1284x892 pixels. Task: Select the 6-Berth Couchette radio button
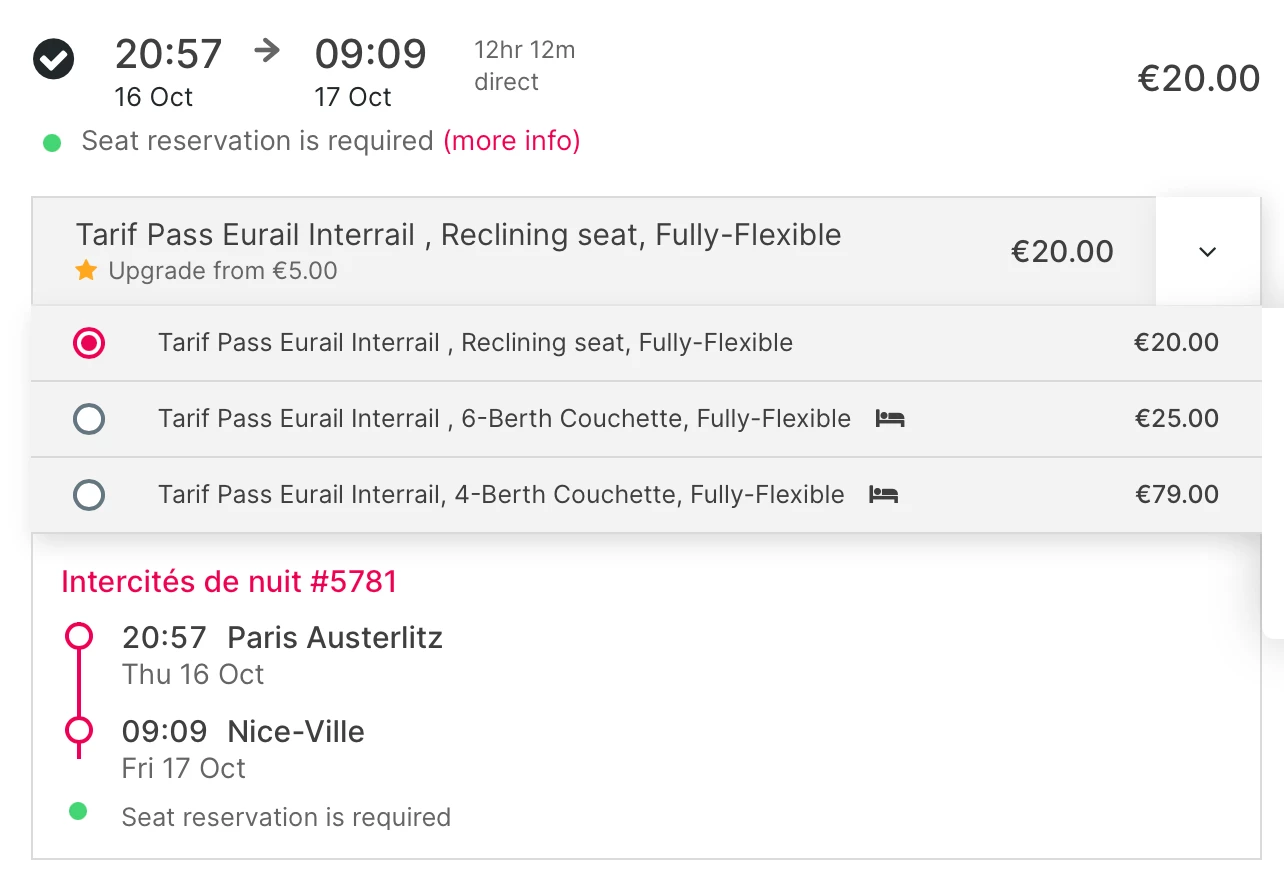coord(89,419)
